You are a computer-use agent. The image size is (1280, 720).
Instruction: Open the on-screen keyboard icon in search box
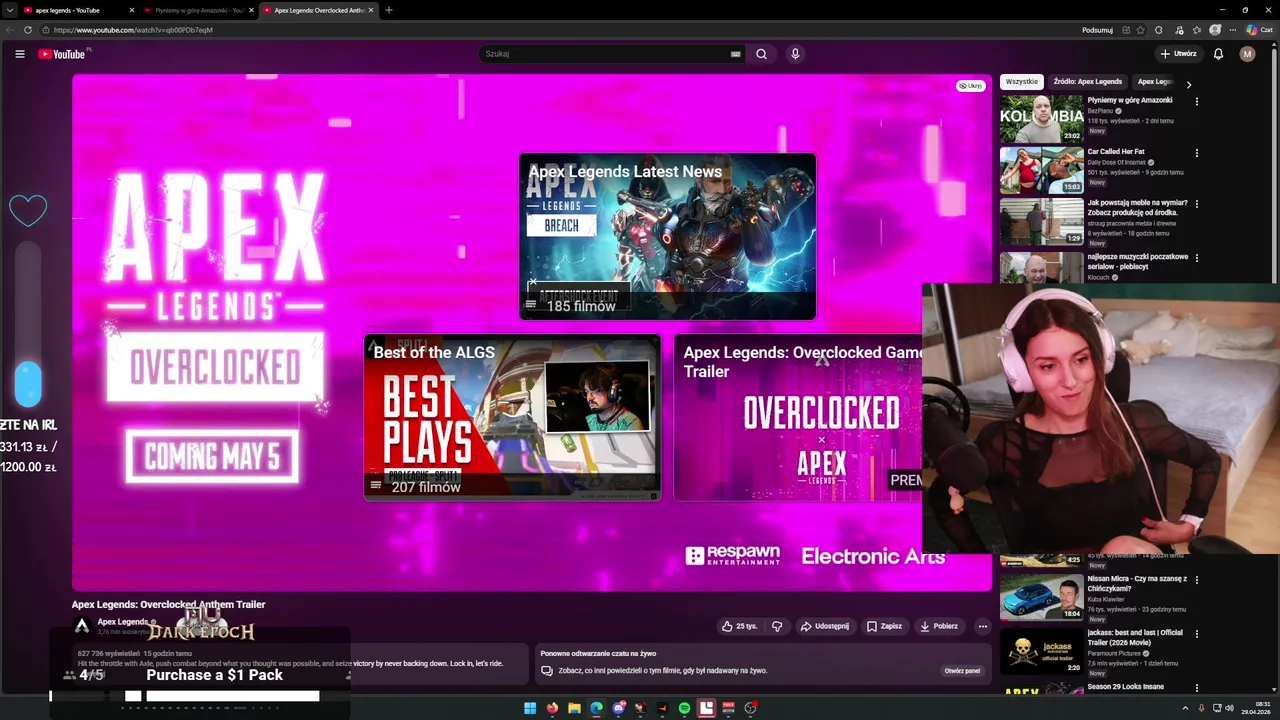[x=735, y=54]
